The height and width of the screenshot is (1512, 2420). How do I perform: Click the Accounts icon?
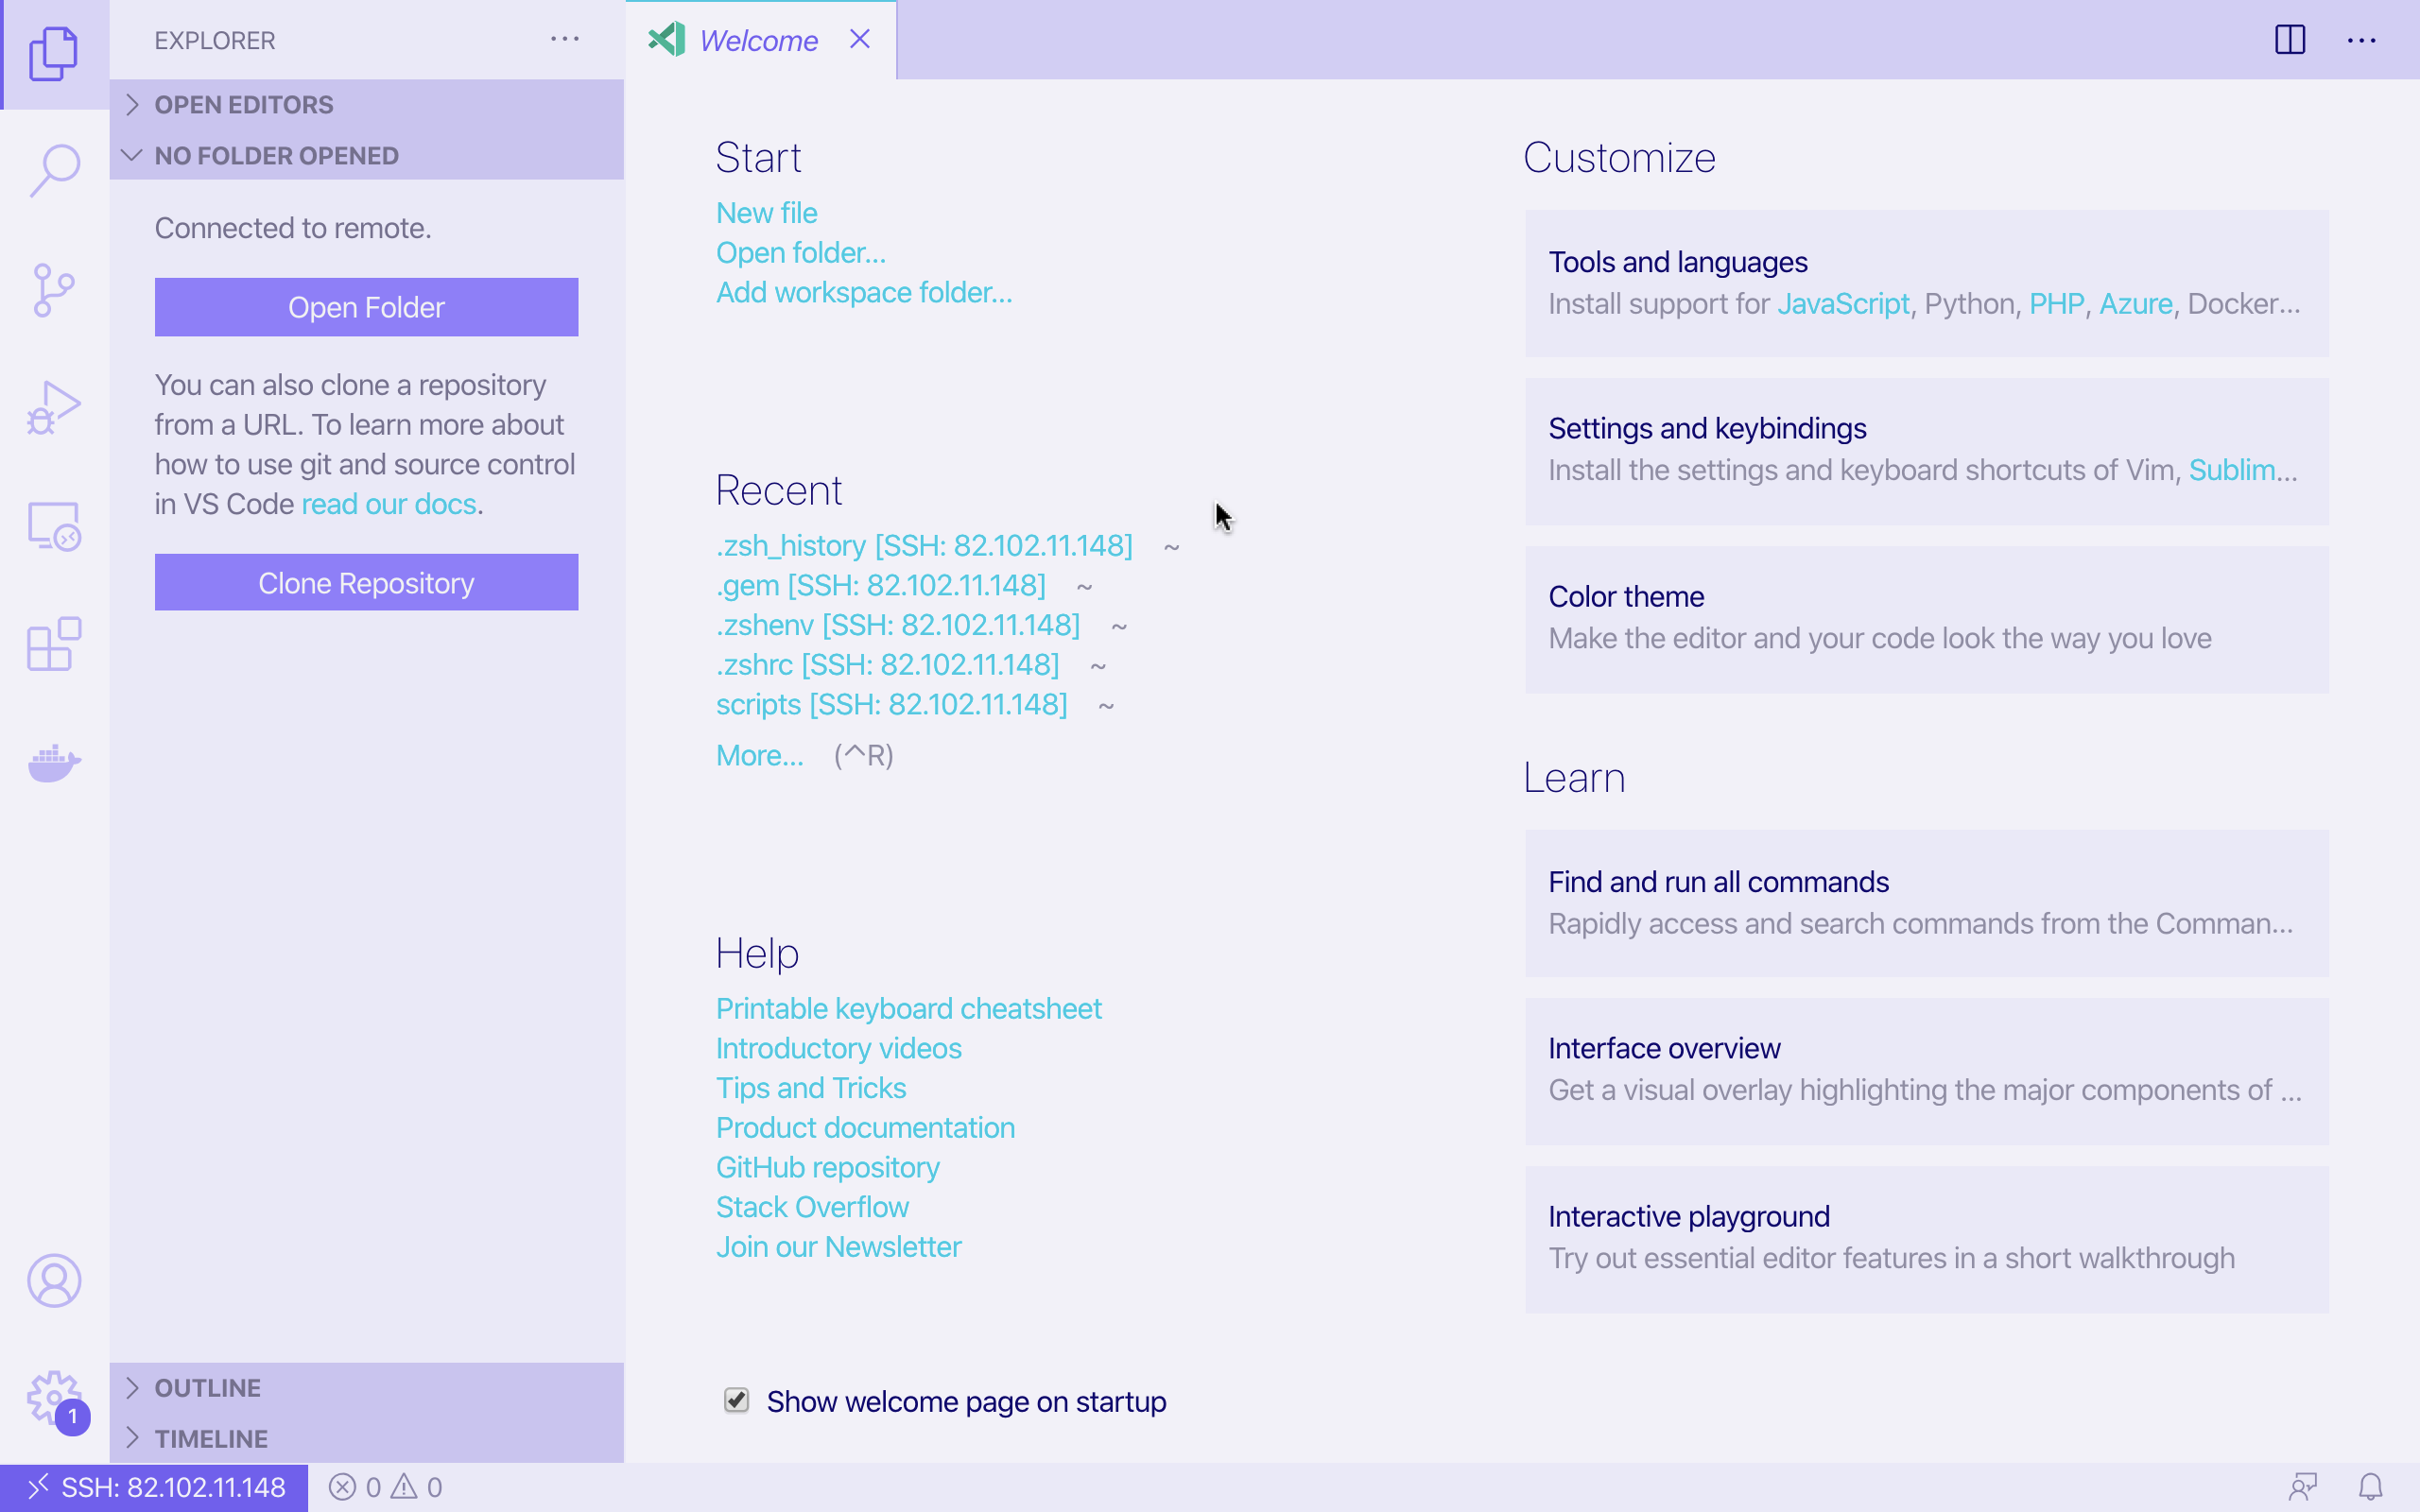(54, 1280)
